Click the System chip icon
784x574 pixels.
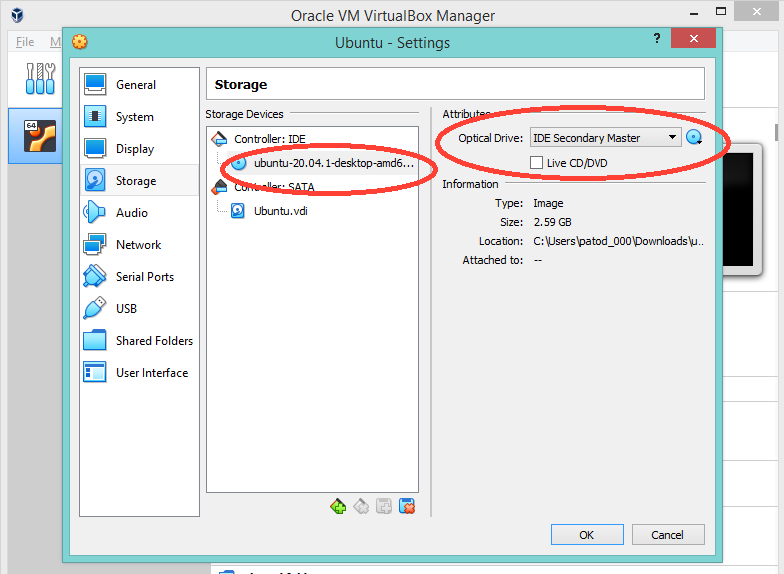coord(94,116)
